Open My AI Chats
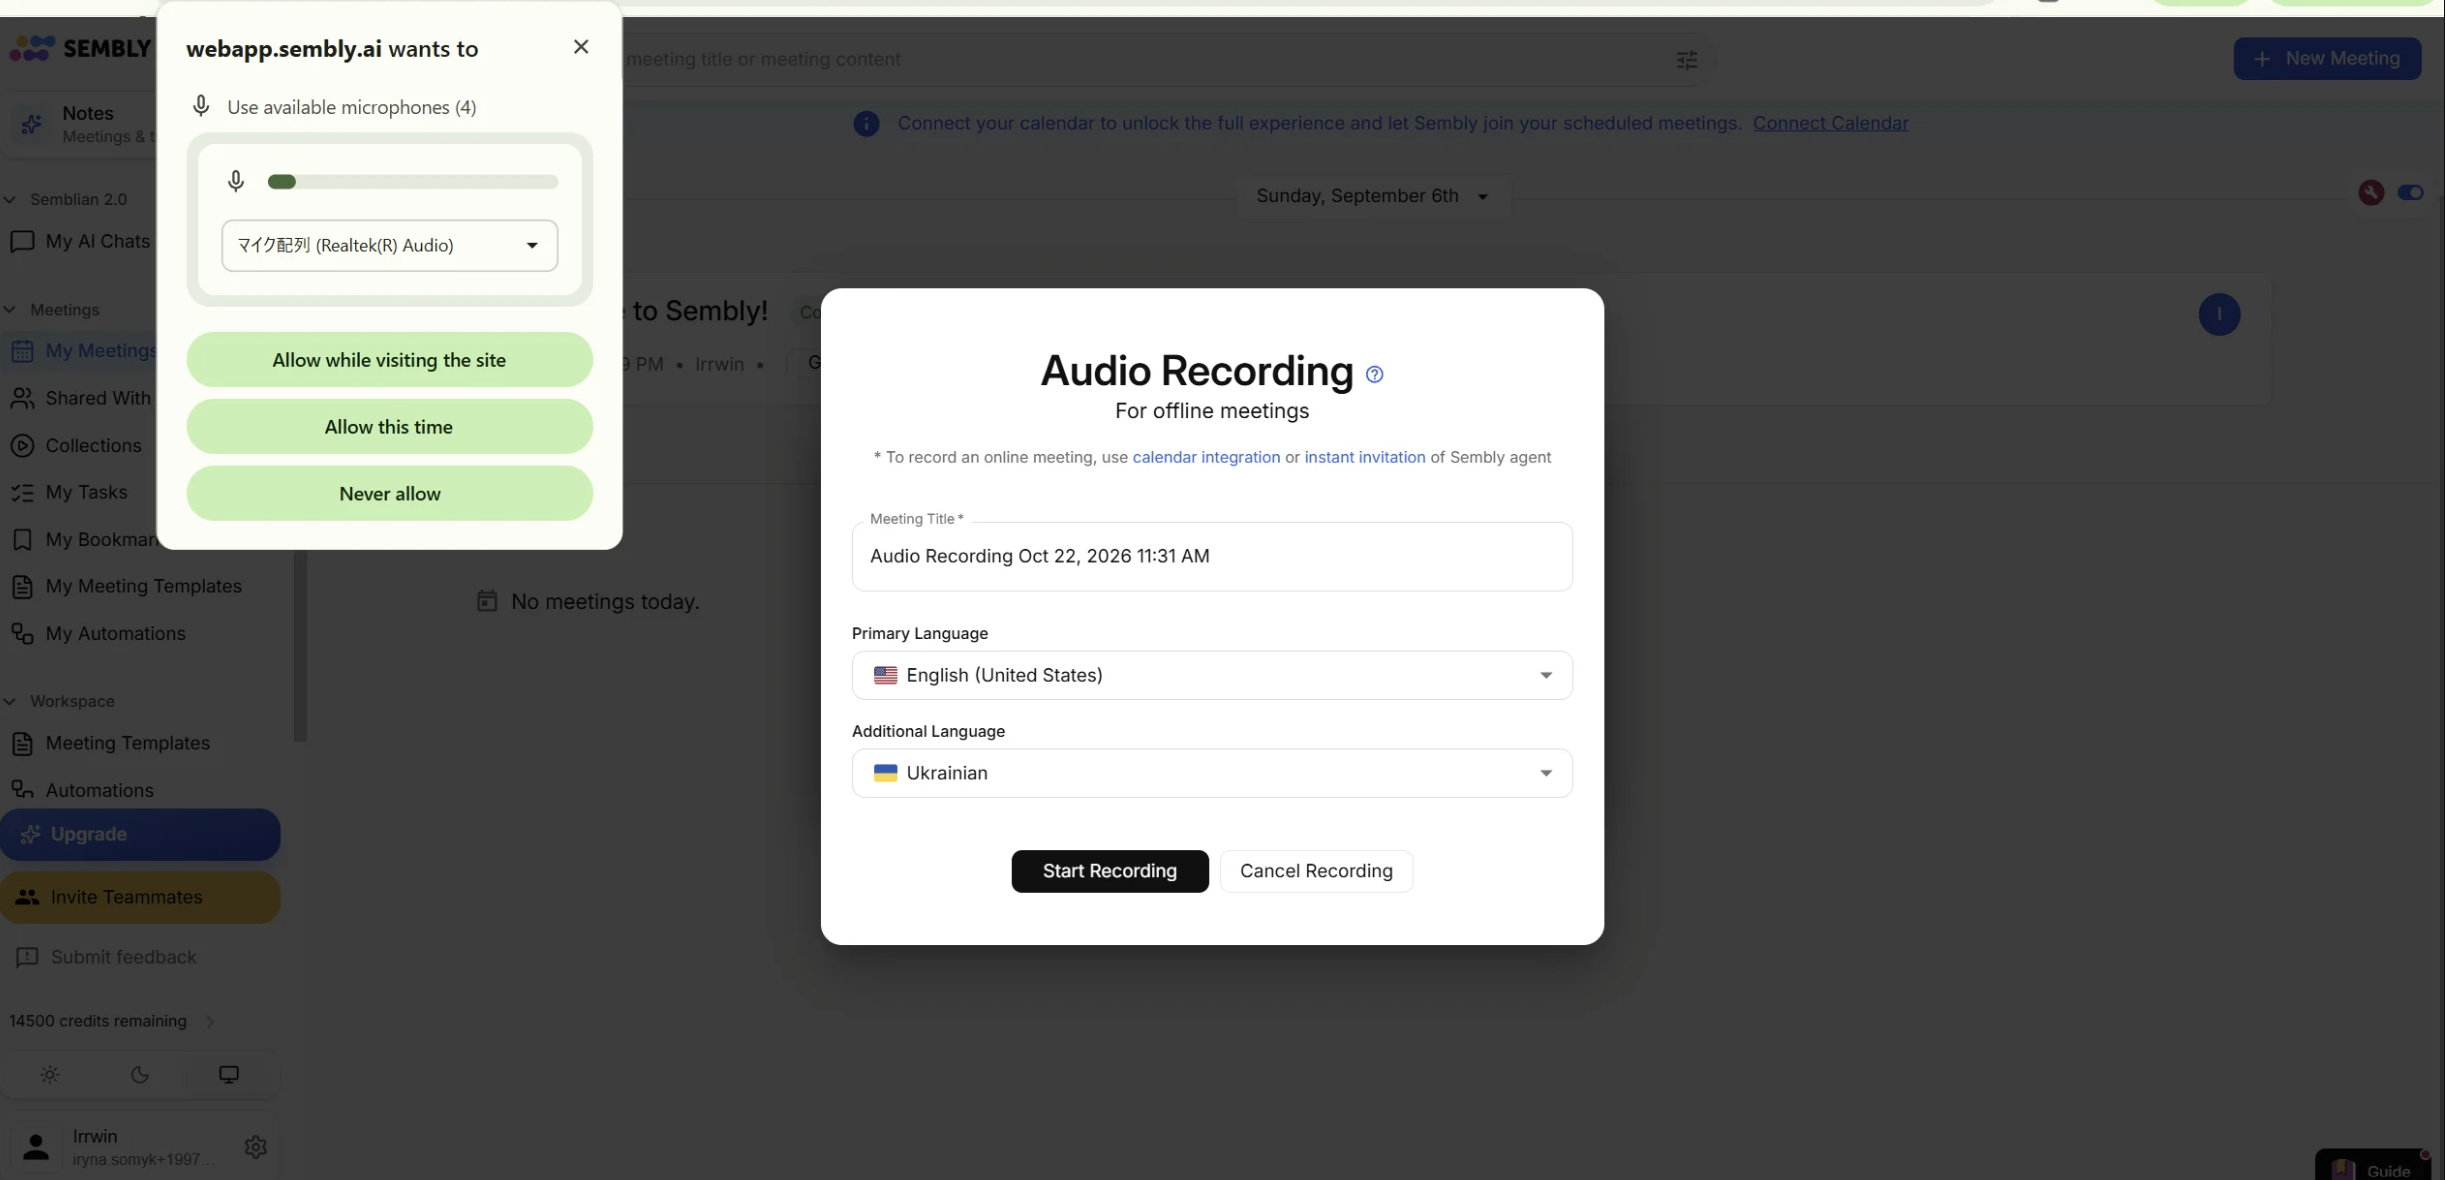 coord(80,241)
